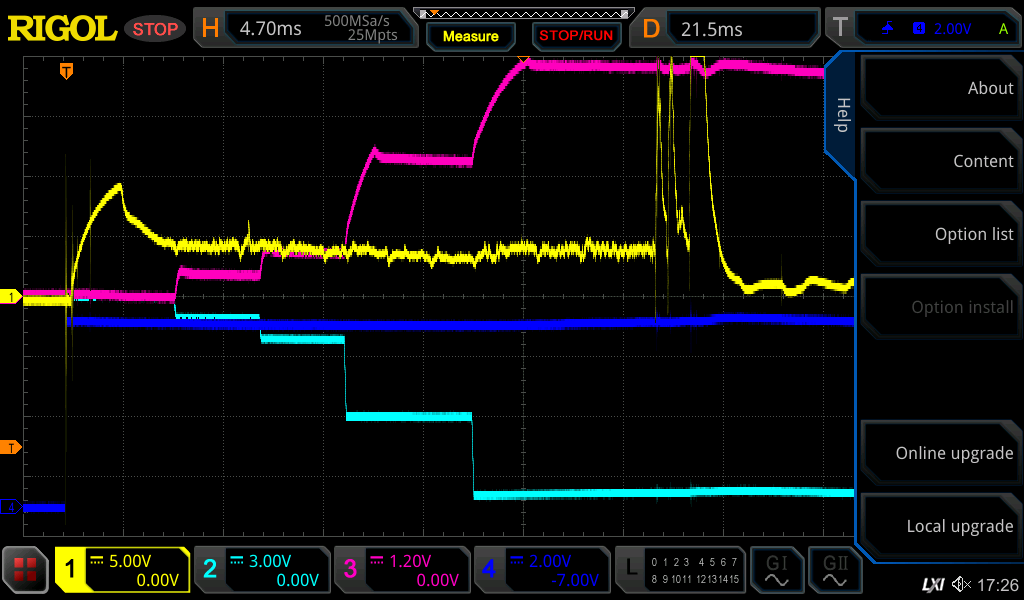Toggle channel 3 magenta 1.20V label
Image resolution: width=1024 pixels, height=600 pixels.
(x=402, y=570)
